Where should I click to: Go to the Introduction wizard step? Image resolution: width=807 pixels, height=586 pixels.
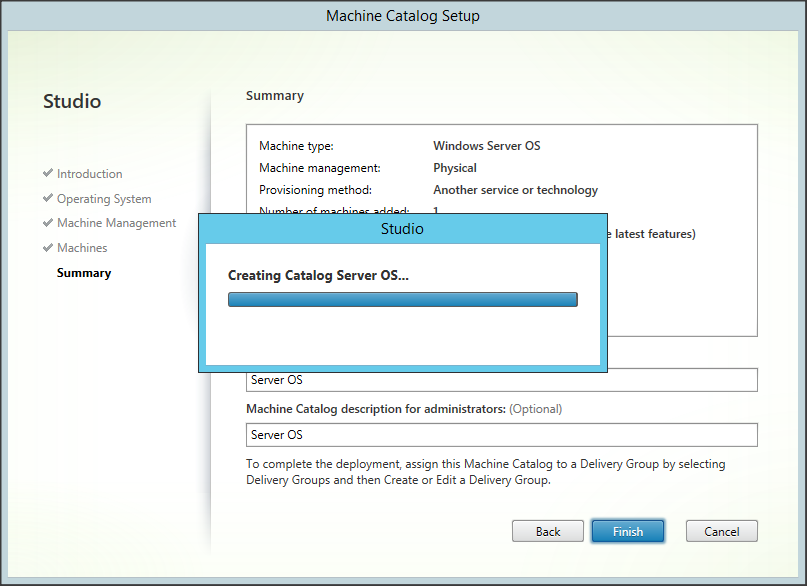click(89, 174)
